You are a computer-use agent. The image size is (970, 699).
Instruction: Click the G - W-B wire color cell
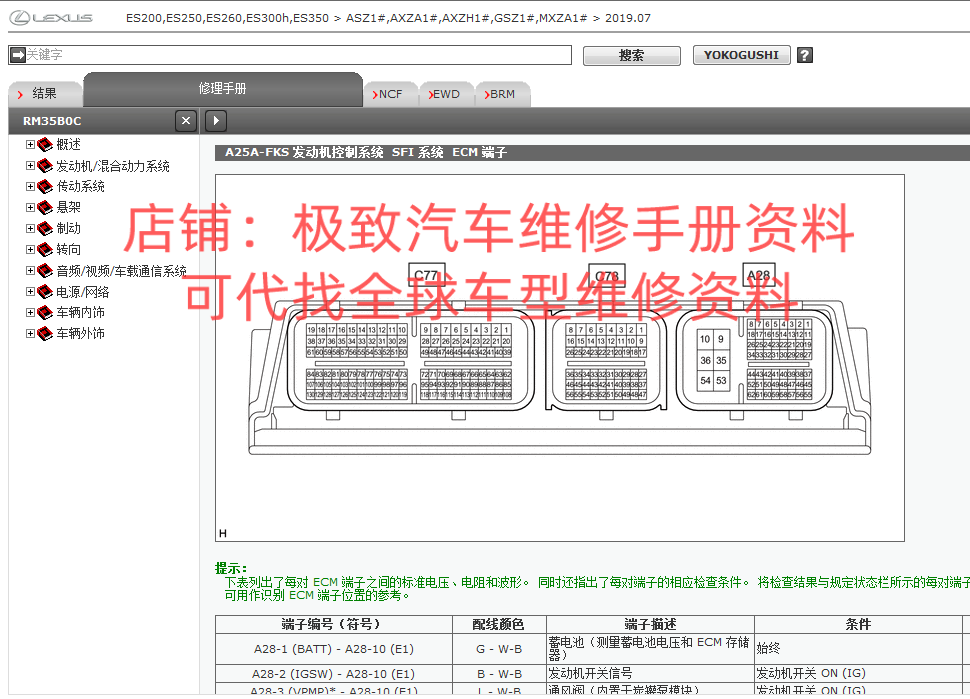pos(499,649)
